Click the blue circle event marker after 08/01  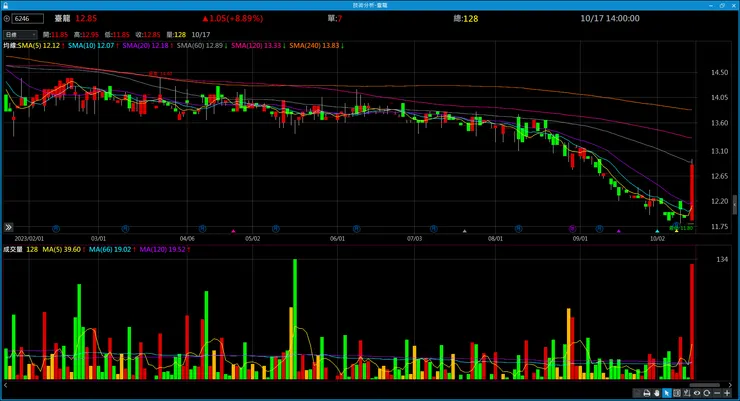pos(519,229)
